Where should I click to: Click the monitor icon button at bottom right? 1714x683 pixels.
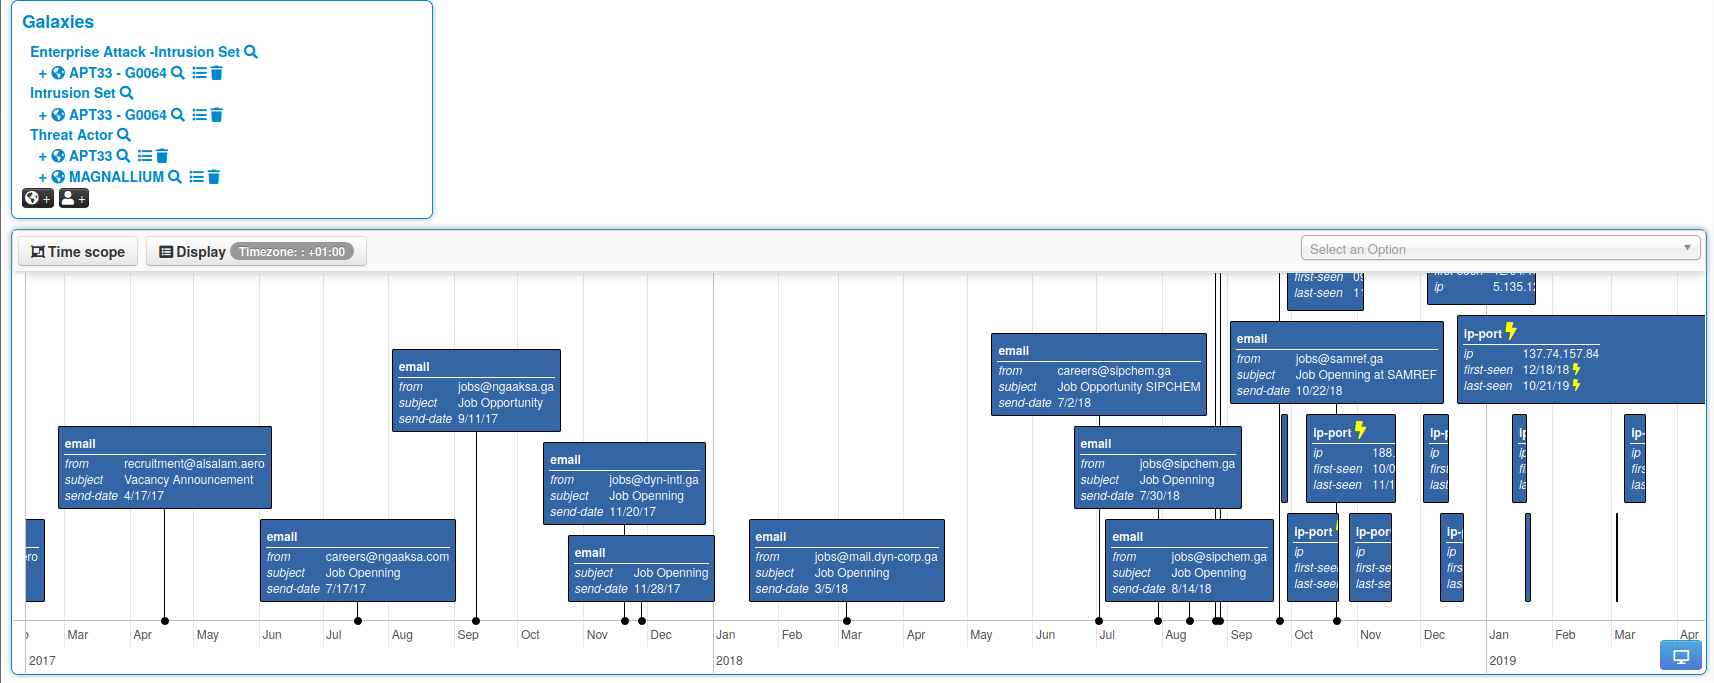coord(1680,656)
